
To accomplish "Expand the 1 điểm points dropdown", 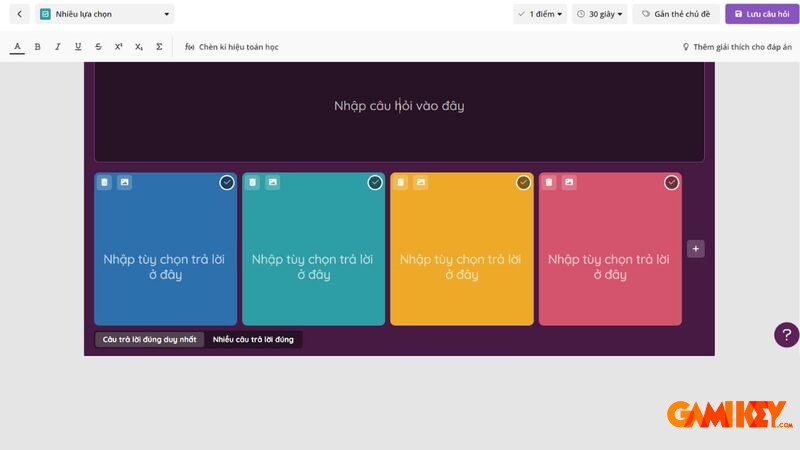I will point(540,14).
